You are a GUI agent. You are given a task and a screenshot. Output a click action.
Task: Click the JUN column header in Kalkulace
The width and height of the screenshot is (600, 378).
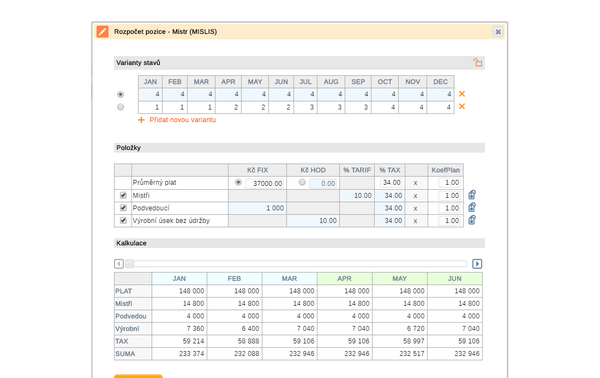click(455, 279)
